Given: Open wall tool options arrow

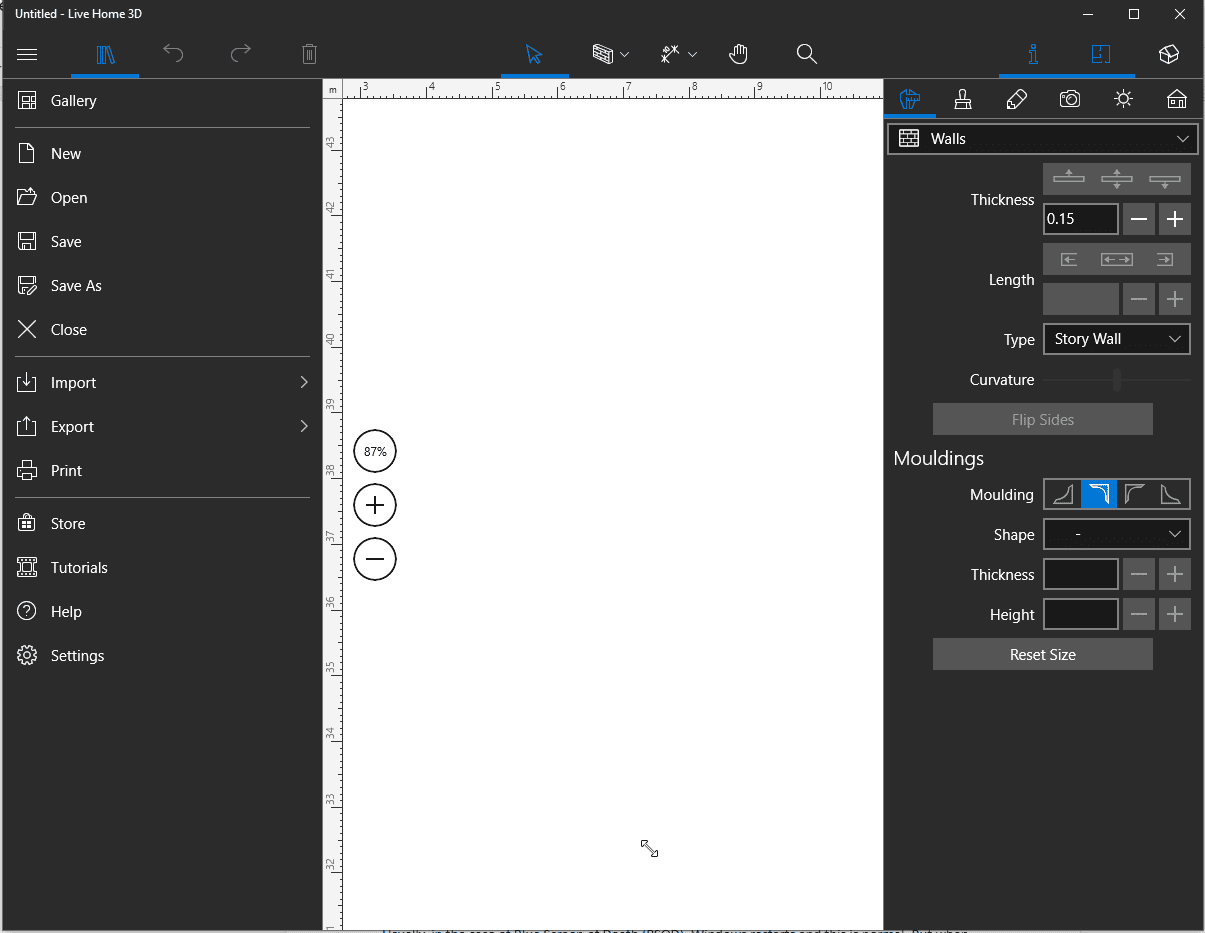Looking at the screenshot, I should click(x=625, y=55).
